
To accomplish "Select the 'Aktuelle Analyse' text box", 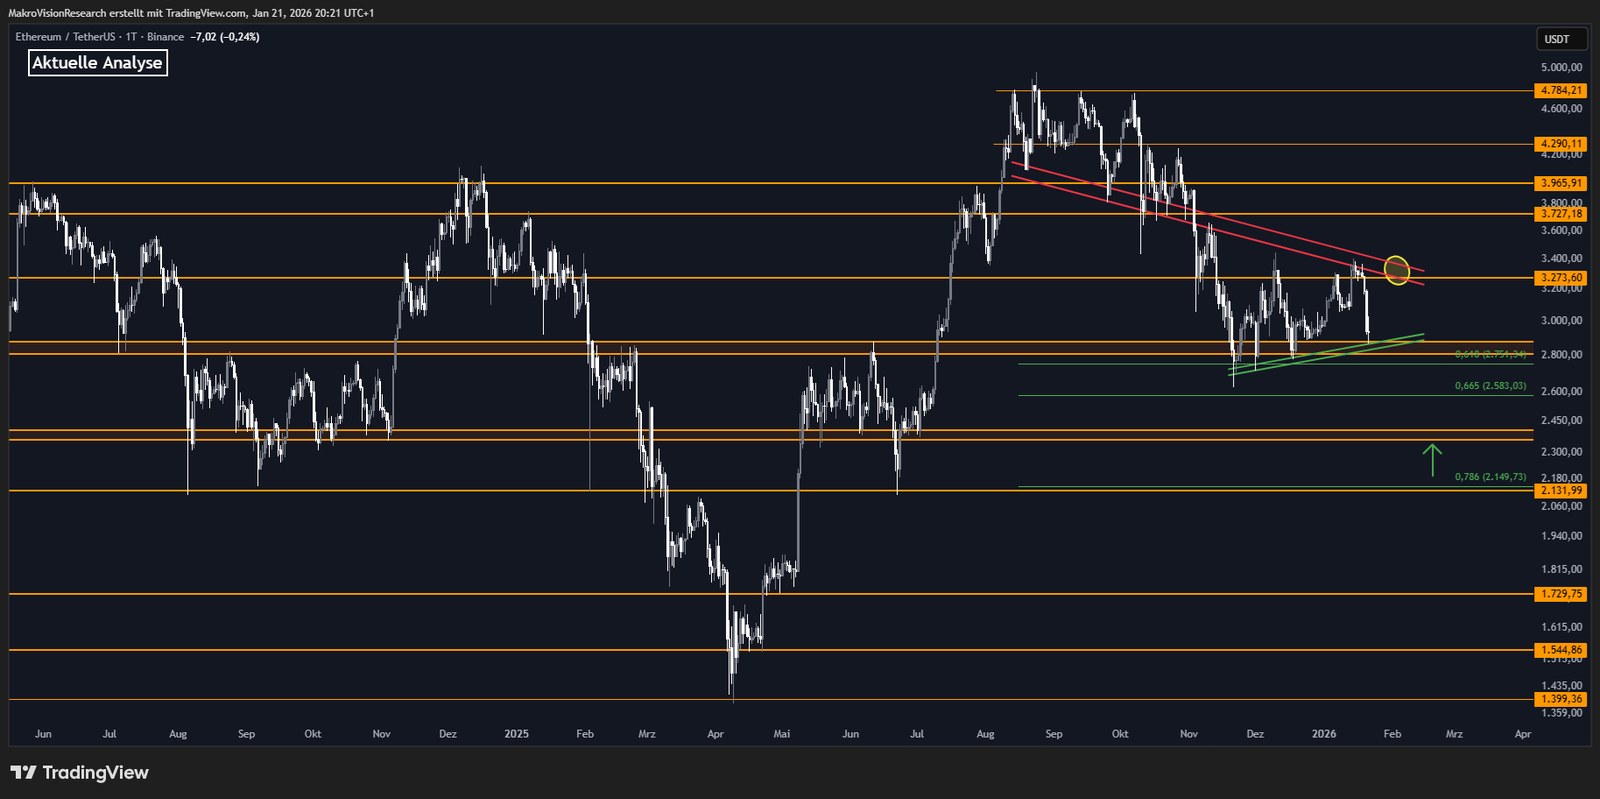I will coord(97,63).
